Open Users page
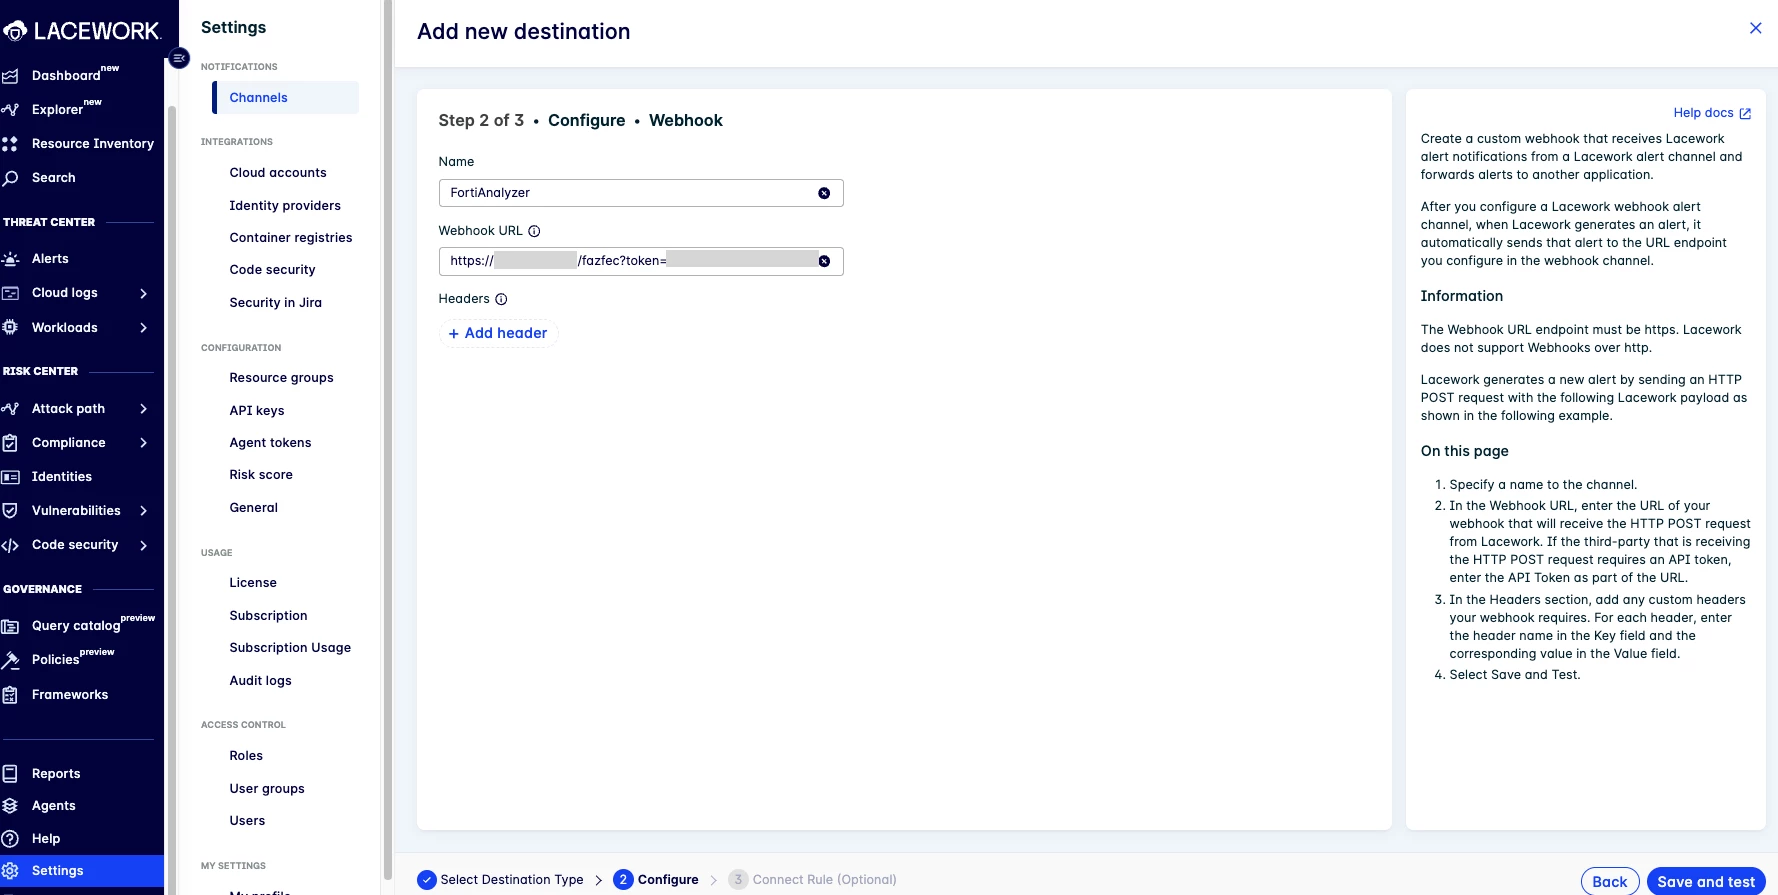 point(247,821)
